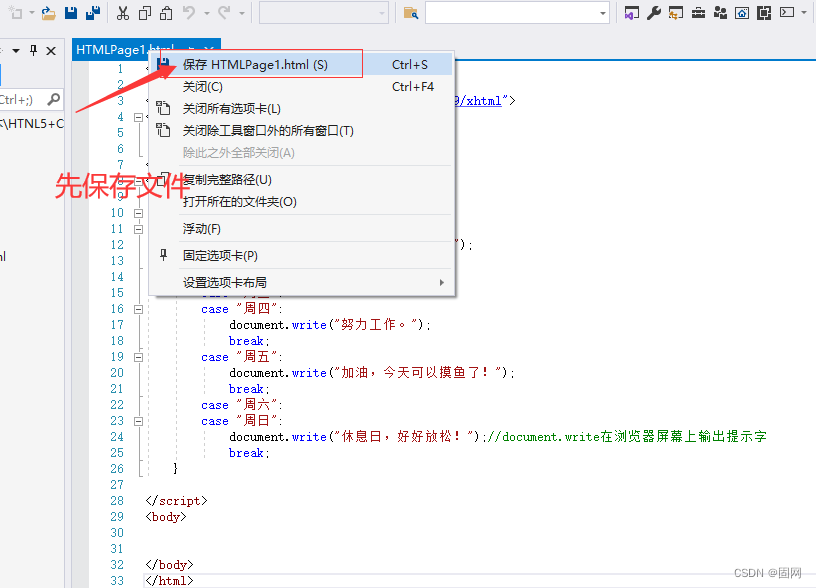Close the HTMLPage1.html tab with X
816x588 pixels.
coord(209,49)
